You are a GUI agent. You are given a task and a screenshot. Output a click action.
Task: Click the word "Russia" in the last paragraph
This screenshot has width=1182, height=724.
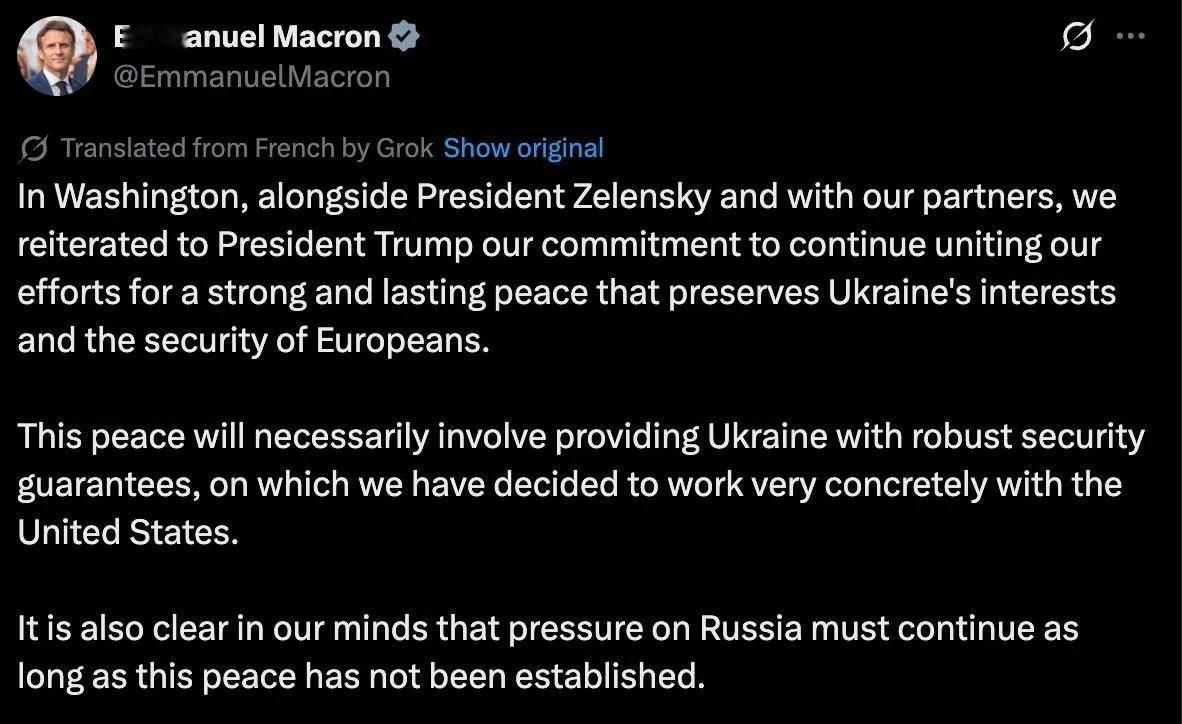(751, 628)
